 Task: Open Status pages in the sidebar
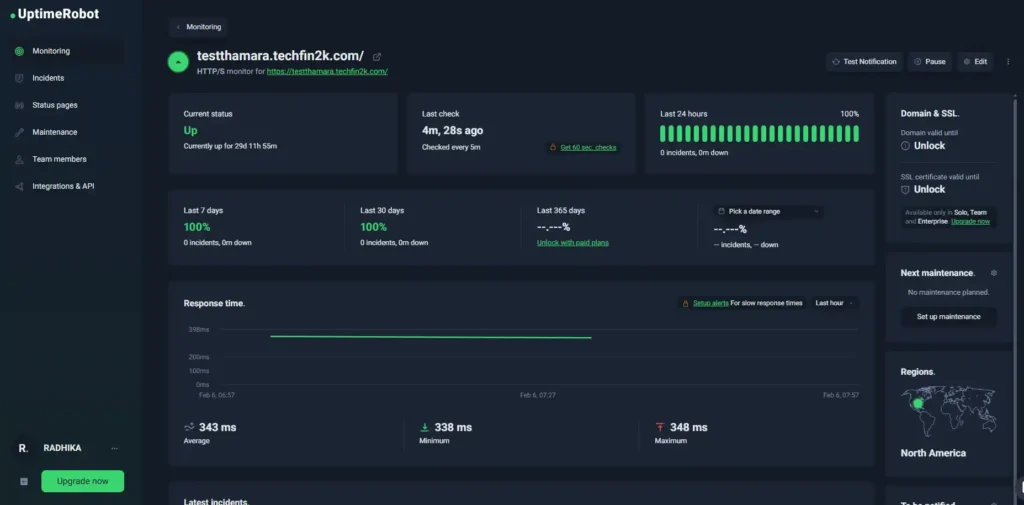(66, 105)
